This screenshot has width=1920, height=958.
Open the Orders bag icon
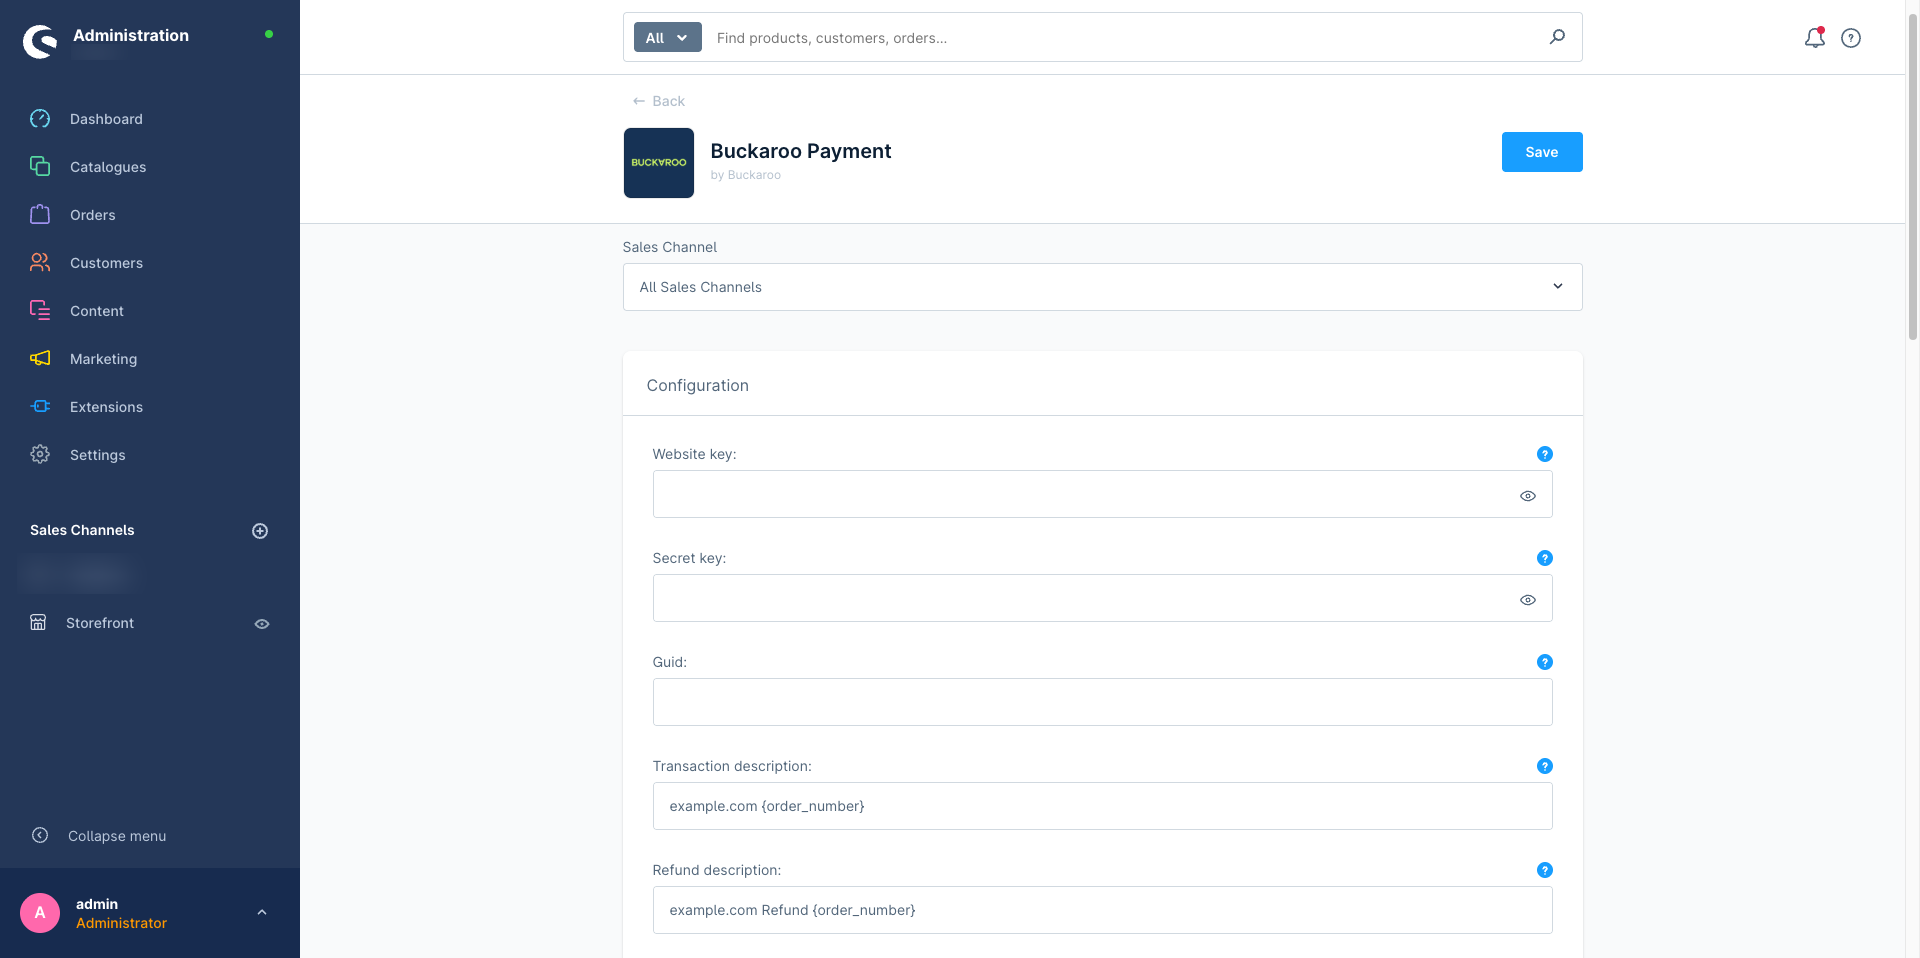pyautogui.click(x=40, y=215)
